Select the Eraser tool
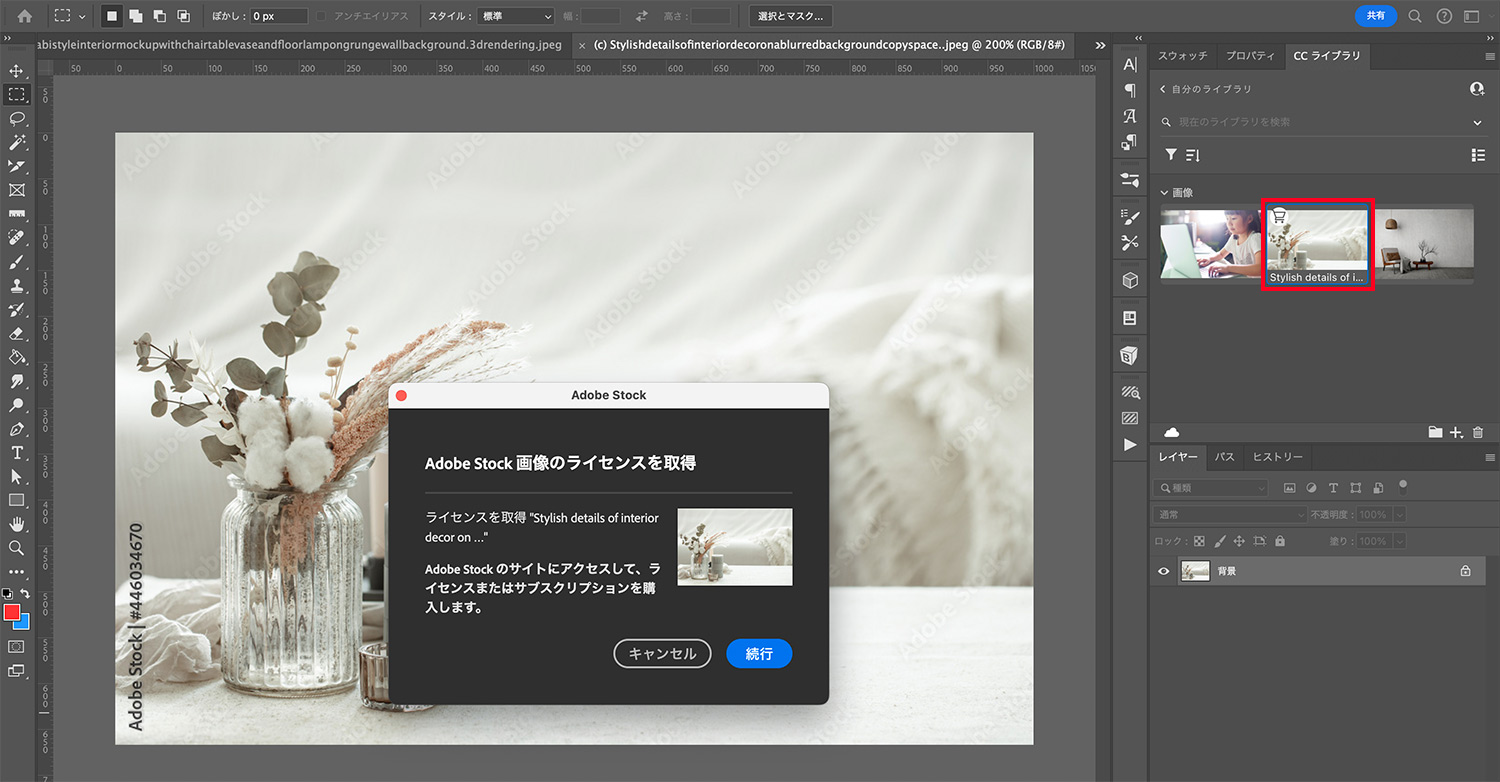 [16, 334]
